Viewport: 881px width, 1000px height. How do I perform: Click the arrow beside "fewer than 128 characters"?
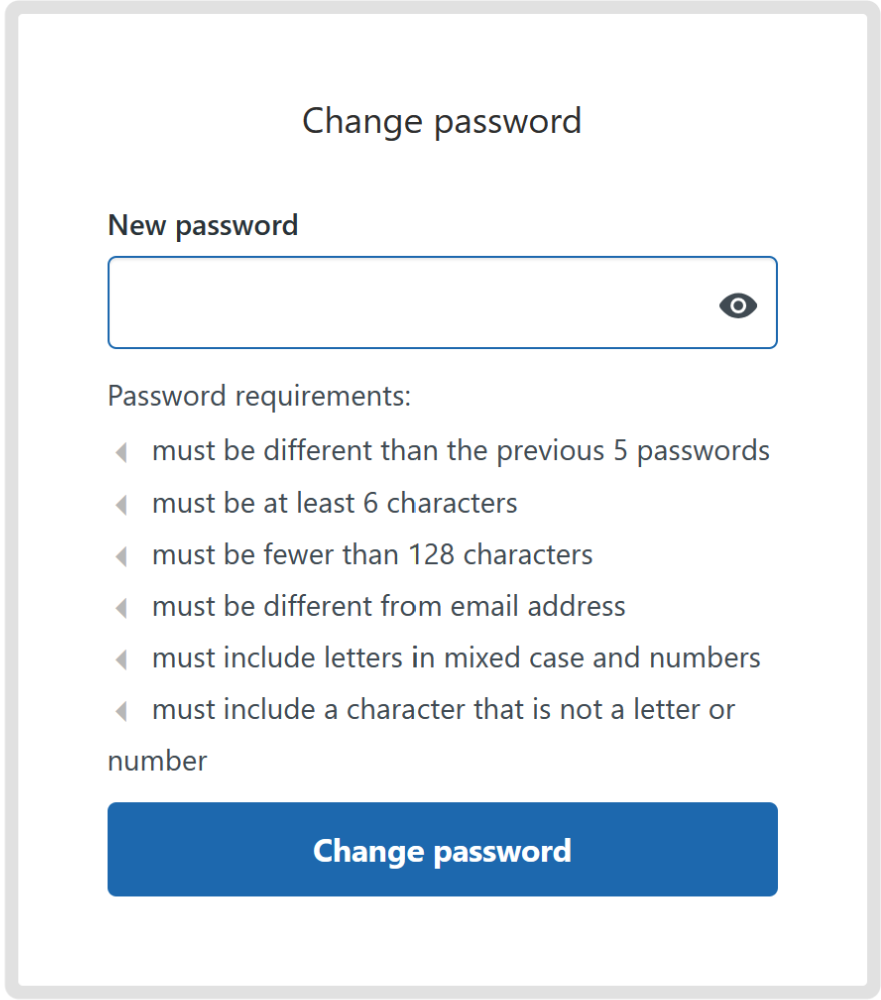[123, 555]
